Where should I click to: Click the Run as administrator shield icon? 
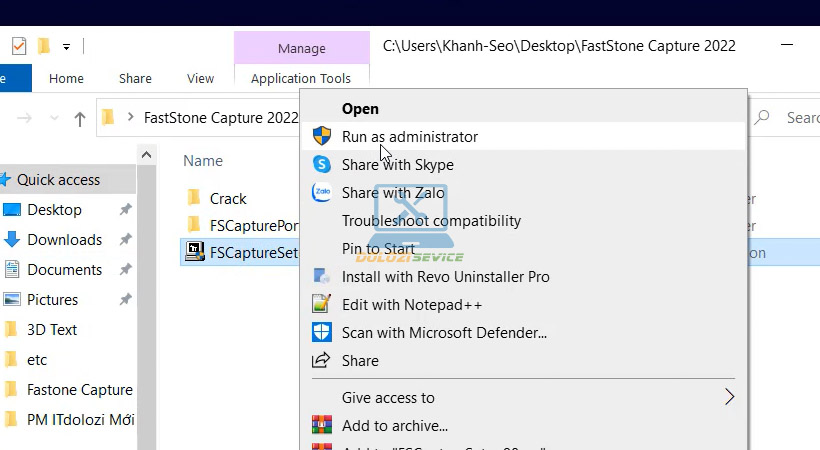tap(321, 136)
